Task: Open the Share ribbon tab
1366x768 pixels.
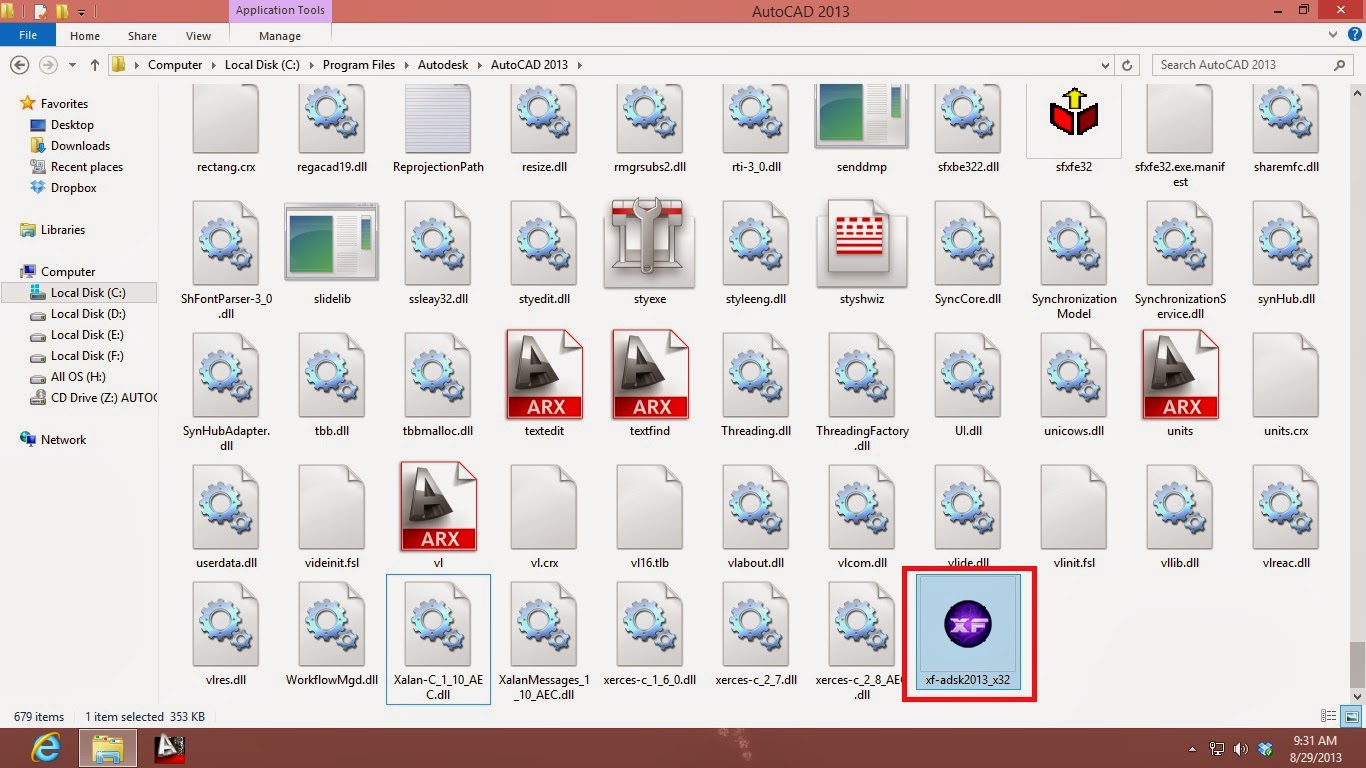Action: click(x=142, y=35)
